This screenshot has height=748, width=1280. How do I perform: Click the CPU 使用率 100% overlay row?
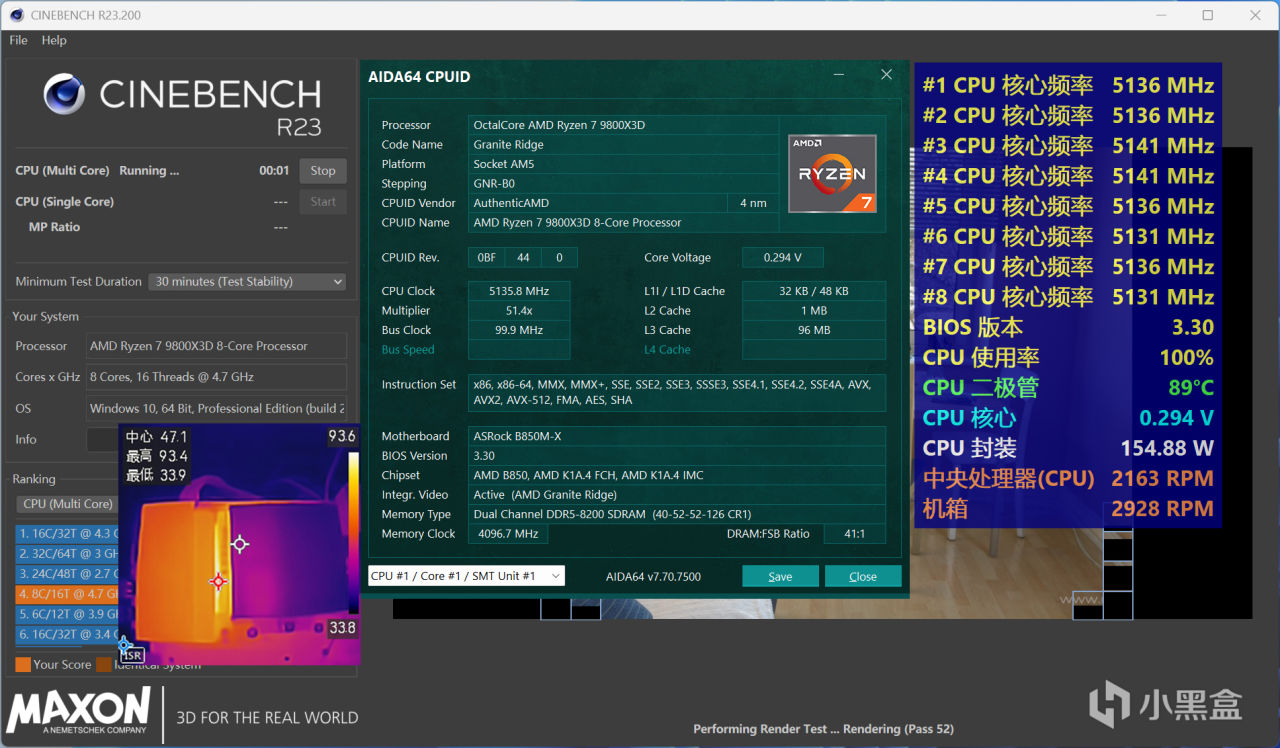pos(1068,358)
